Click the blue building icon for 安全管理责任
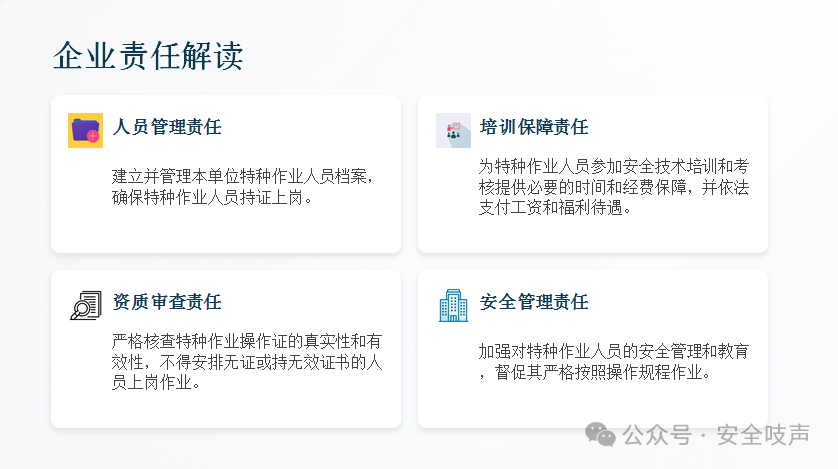This screenshot has height=469, width=838. [x=453, y=304]
